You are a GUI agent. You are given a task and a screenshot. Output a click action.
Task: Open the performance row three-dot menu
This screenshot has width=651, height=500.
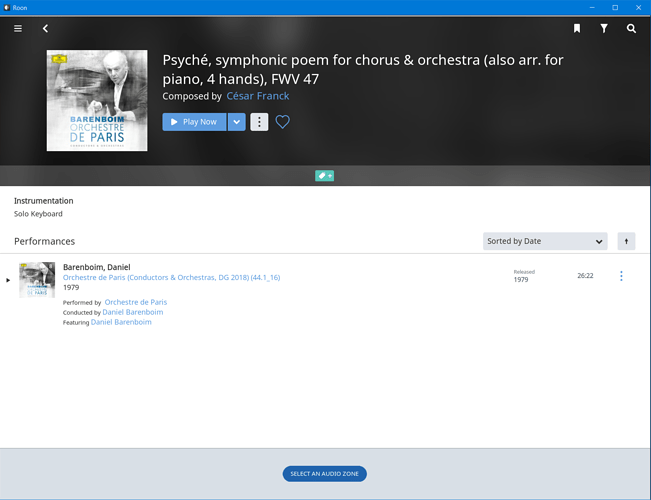point(621,276)
